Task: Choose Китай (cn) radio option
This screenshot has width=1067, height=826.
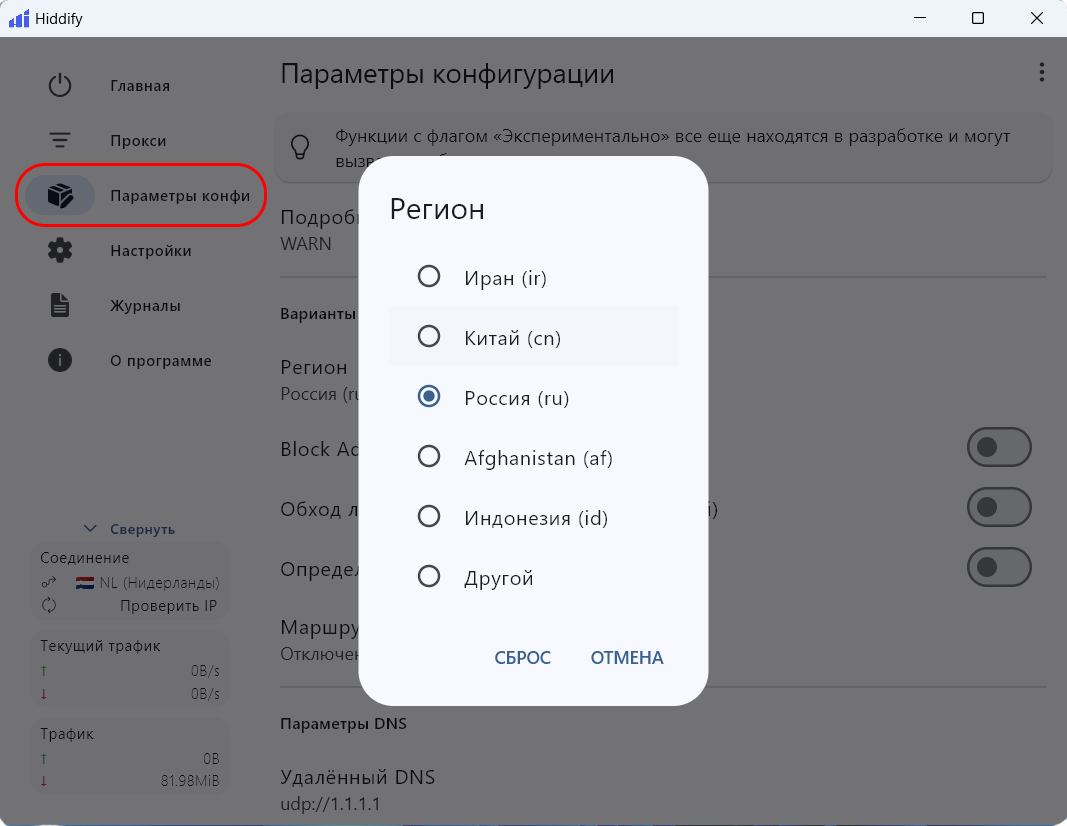Action: pos(429,337)
